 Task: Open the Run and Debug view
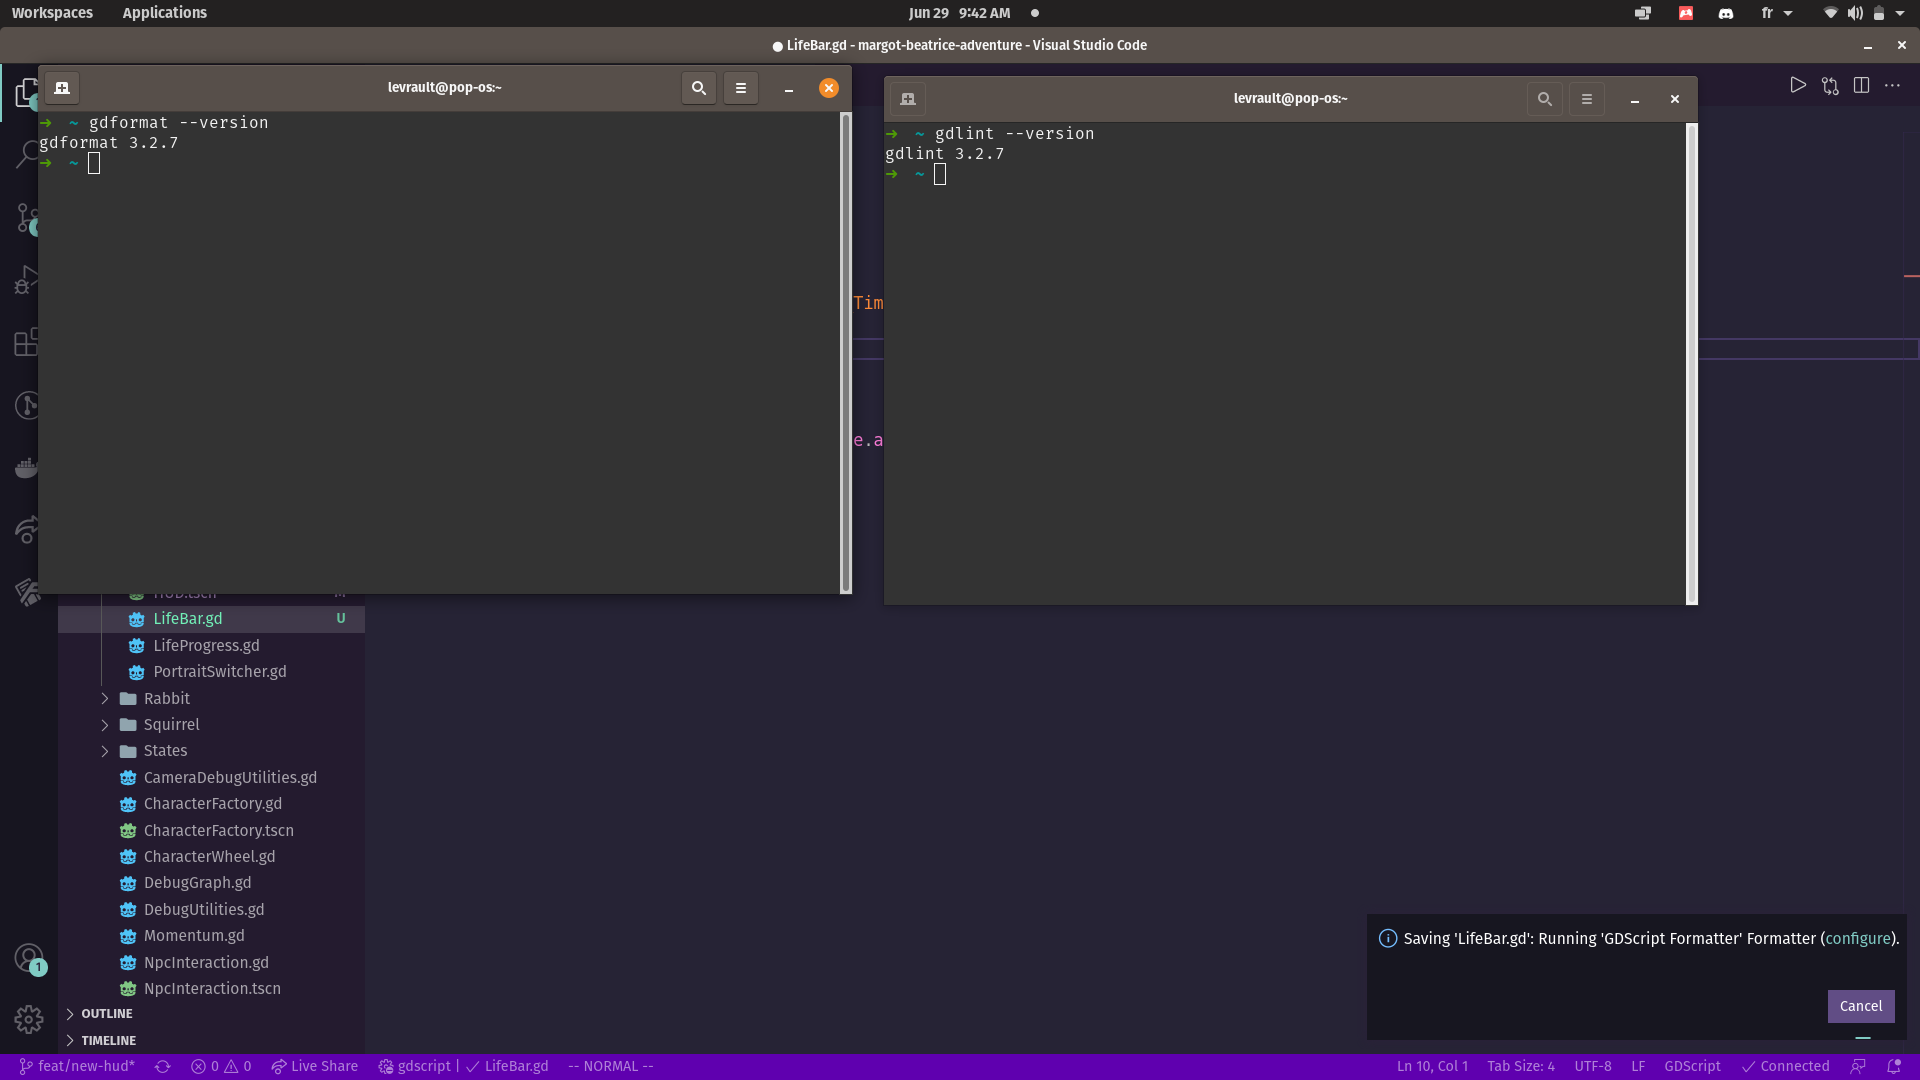pyautogui.click(x=27, y=280)
